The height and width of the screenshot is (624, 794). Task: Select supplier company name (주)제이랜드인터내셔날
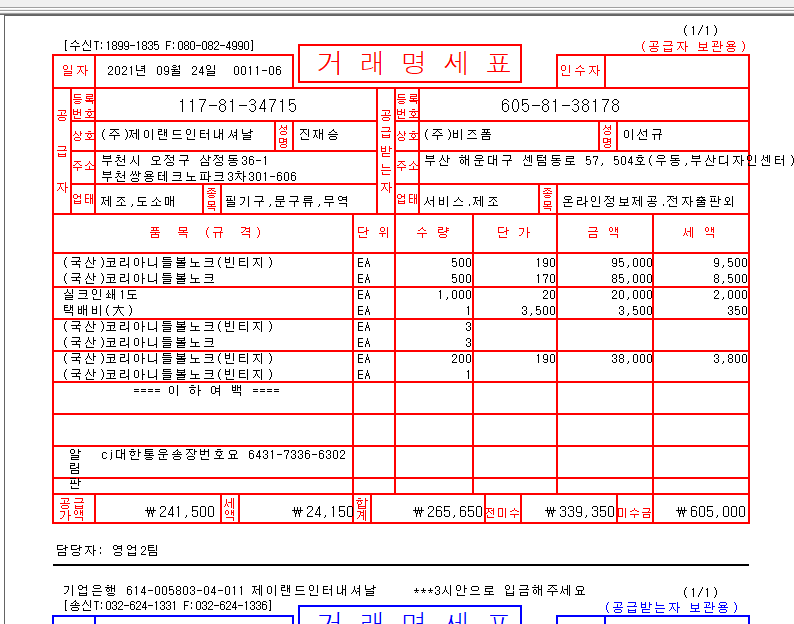coord(176,135)
